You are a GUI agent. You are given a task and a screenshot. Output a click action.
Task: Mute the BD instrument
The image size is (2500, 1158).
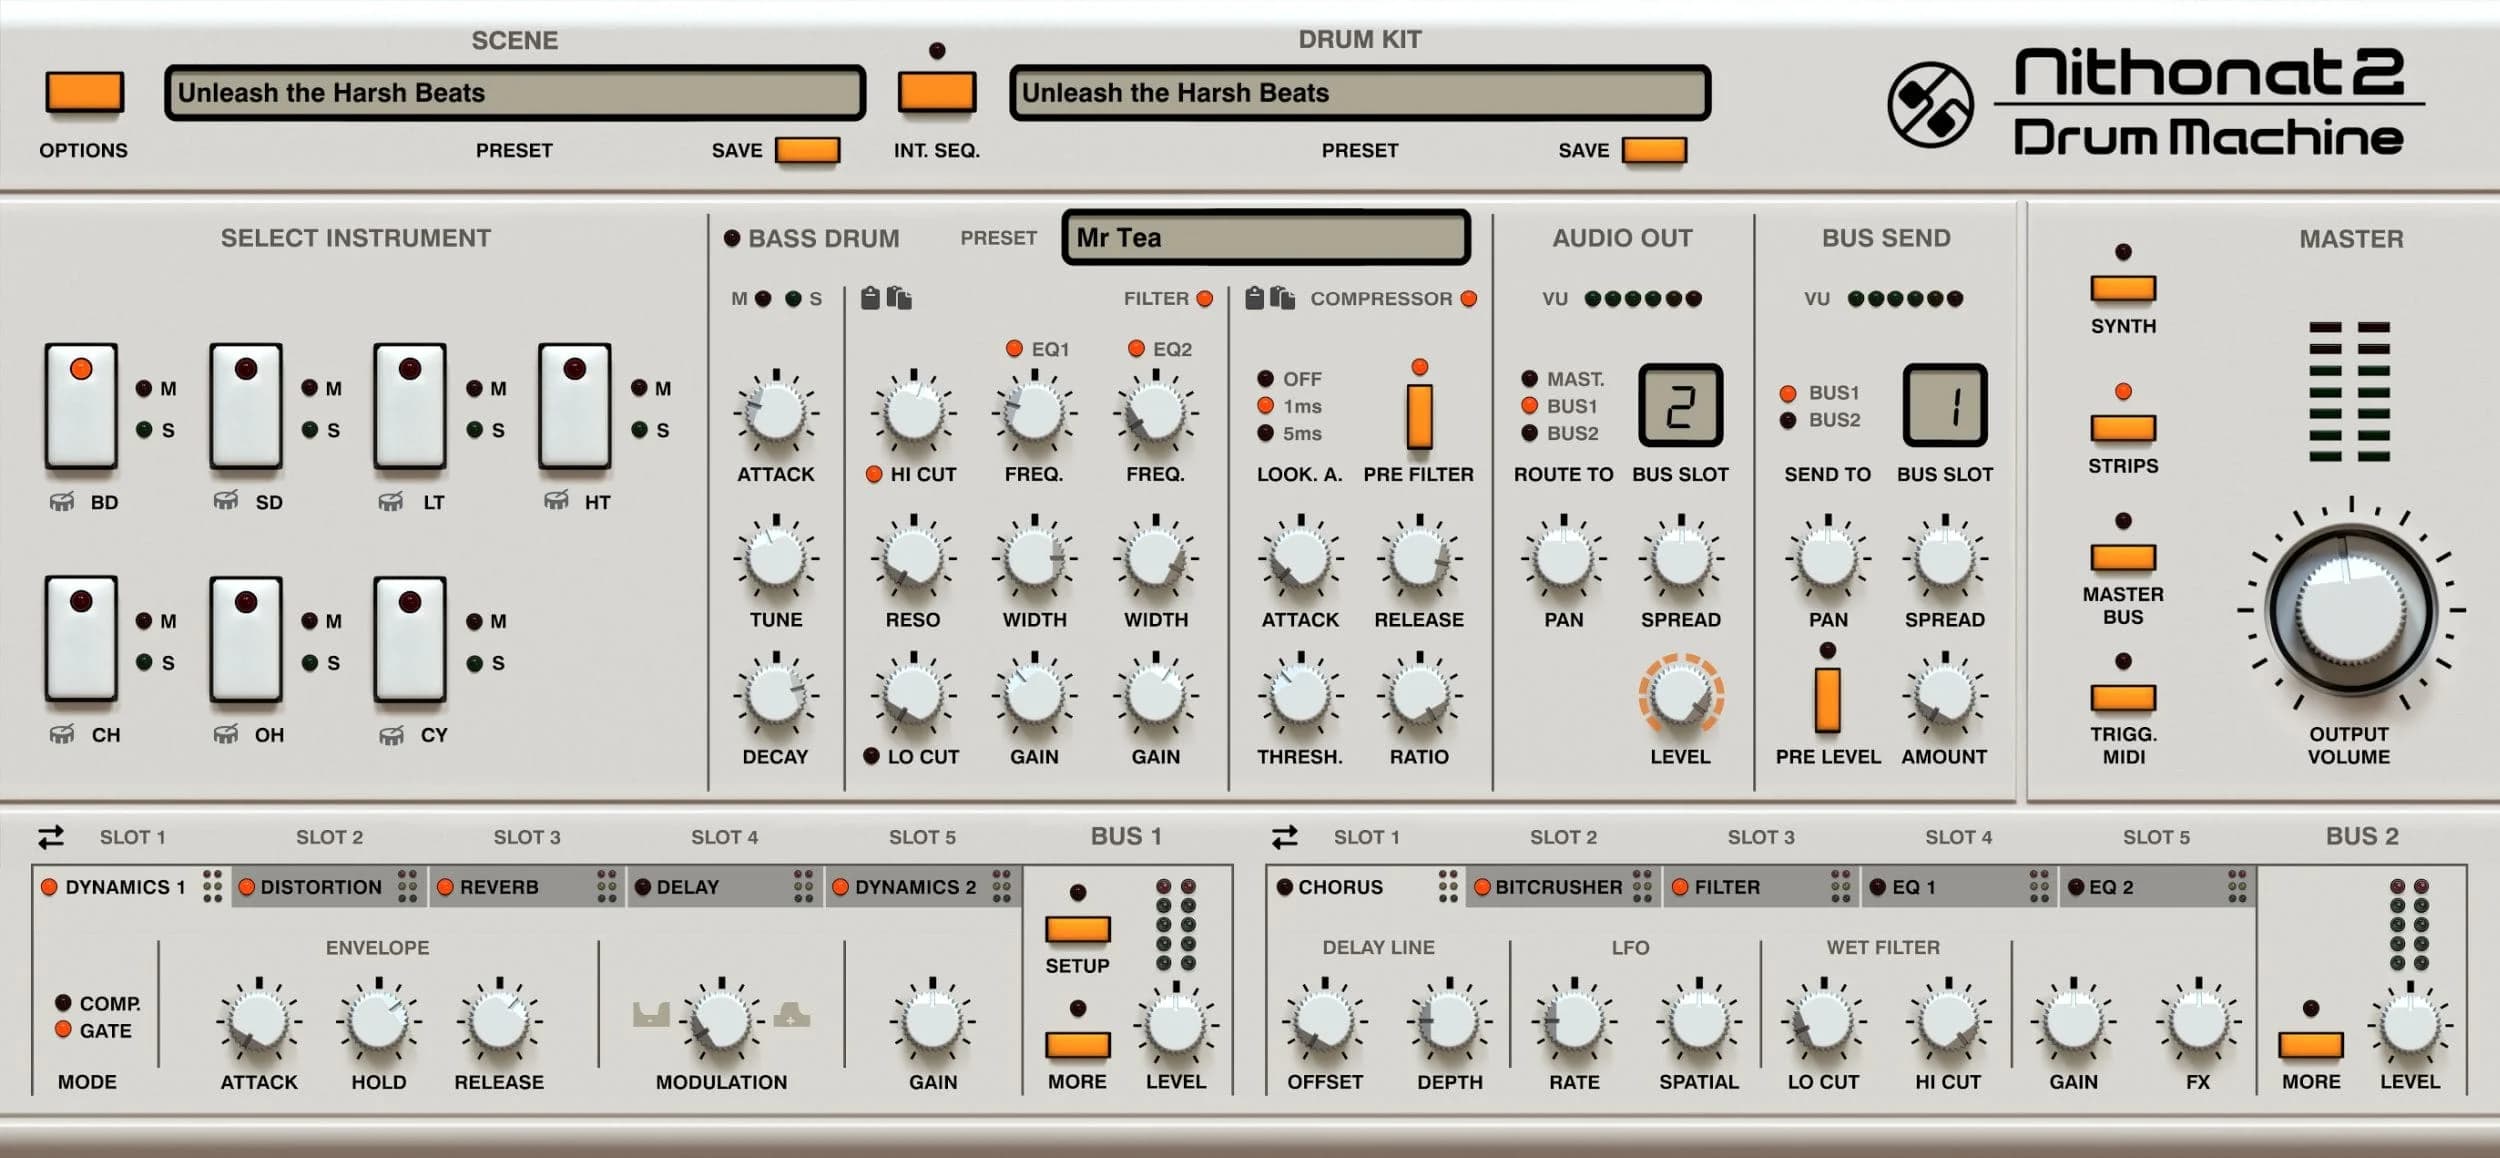[x=145, y=388]
